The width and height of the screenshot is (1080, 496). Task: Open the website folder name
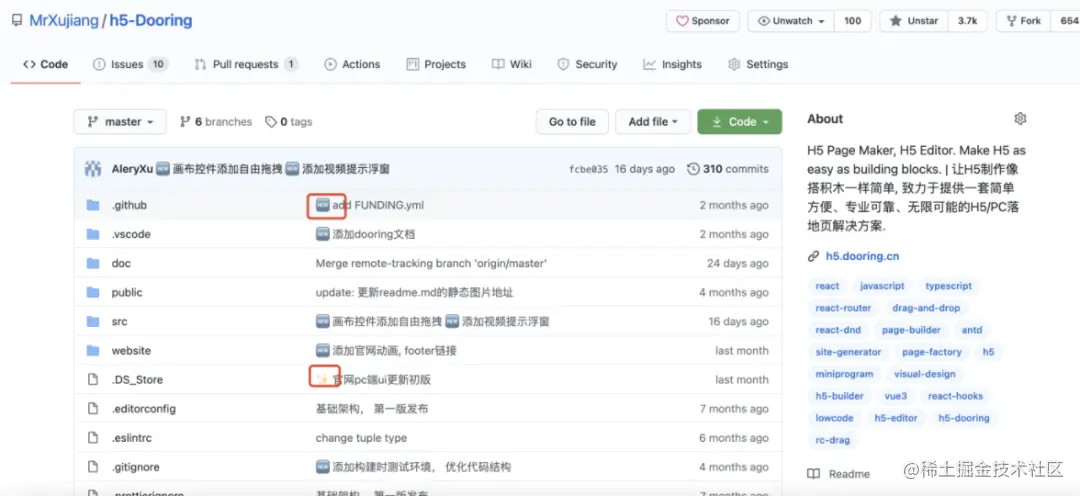tap(131, 351)
